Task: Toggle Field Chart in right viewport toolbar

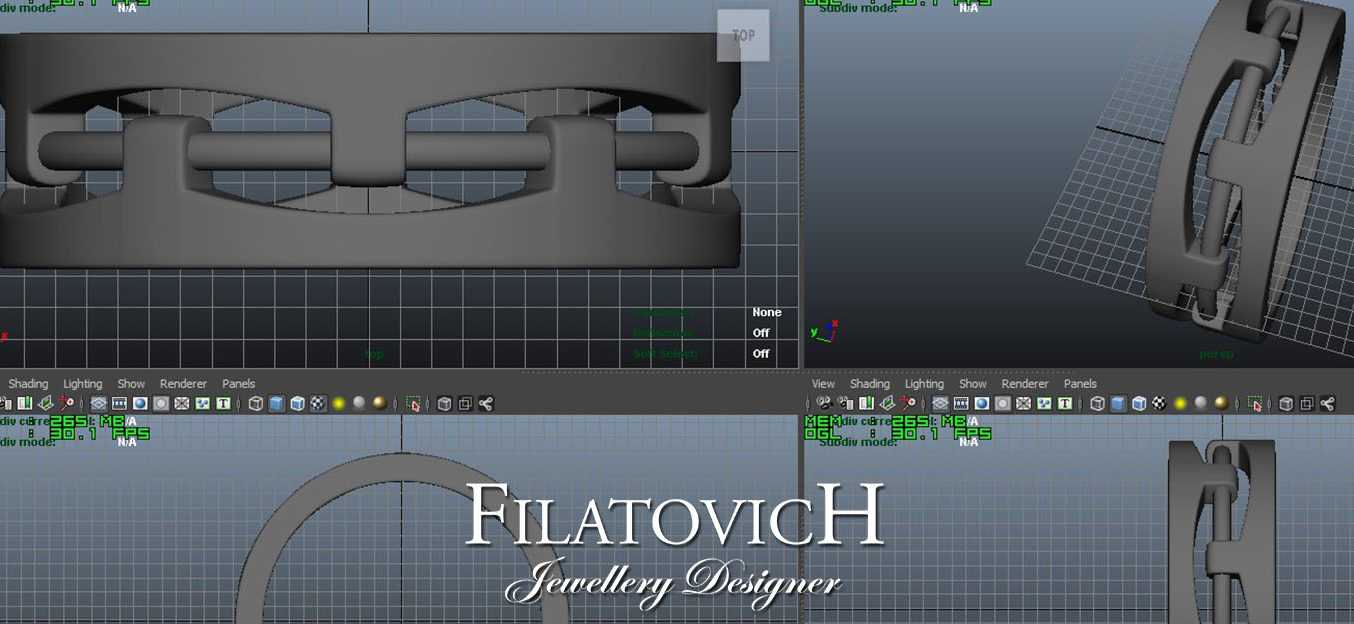Action: point(1023,403)
